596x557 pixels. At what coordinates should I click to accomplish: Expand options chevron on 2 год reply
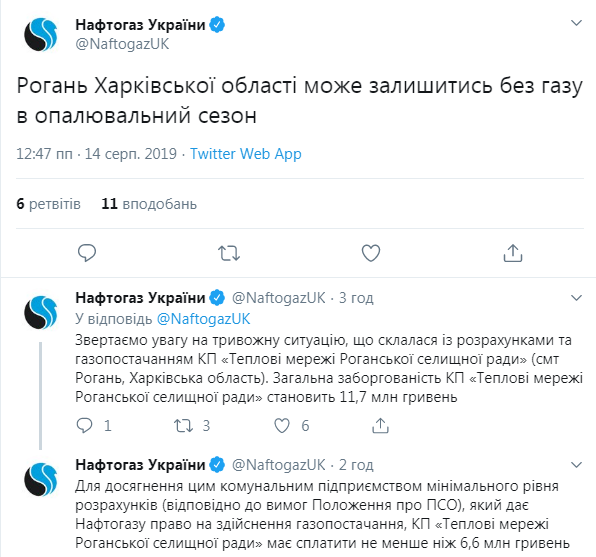click(577, 465)
